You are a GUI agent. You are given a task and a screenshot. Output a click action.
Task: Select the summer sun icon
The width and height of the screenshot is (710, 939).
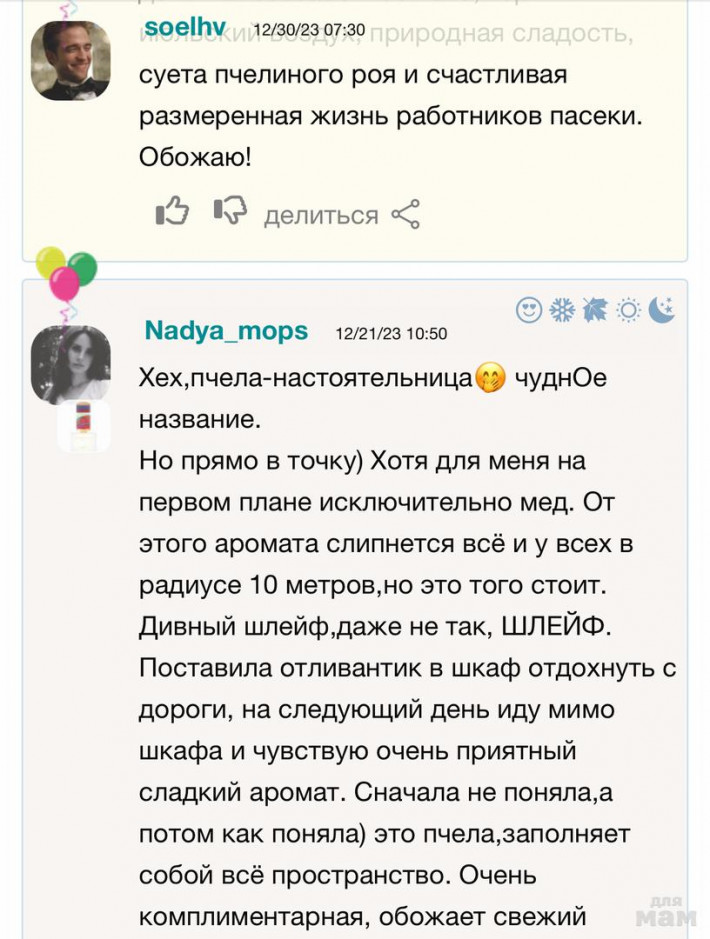coord(628,310)
